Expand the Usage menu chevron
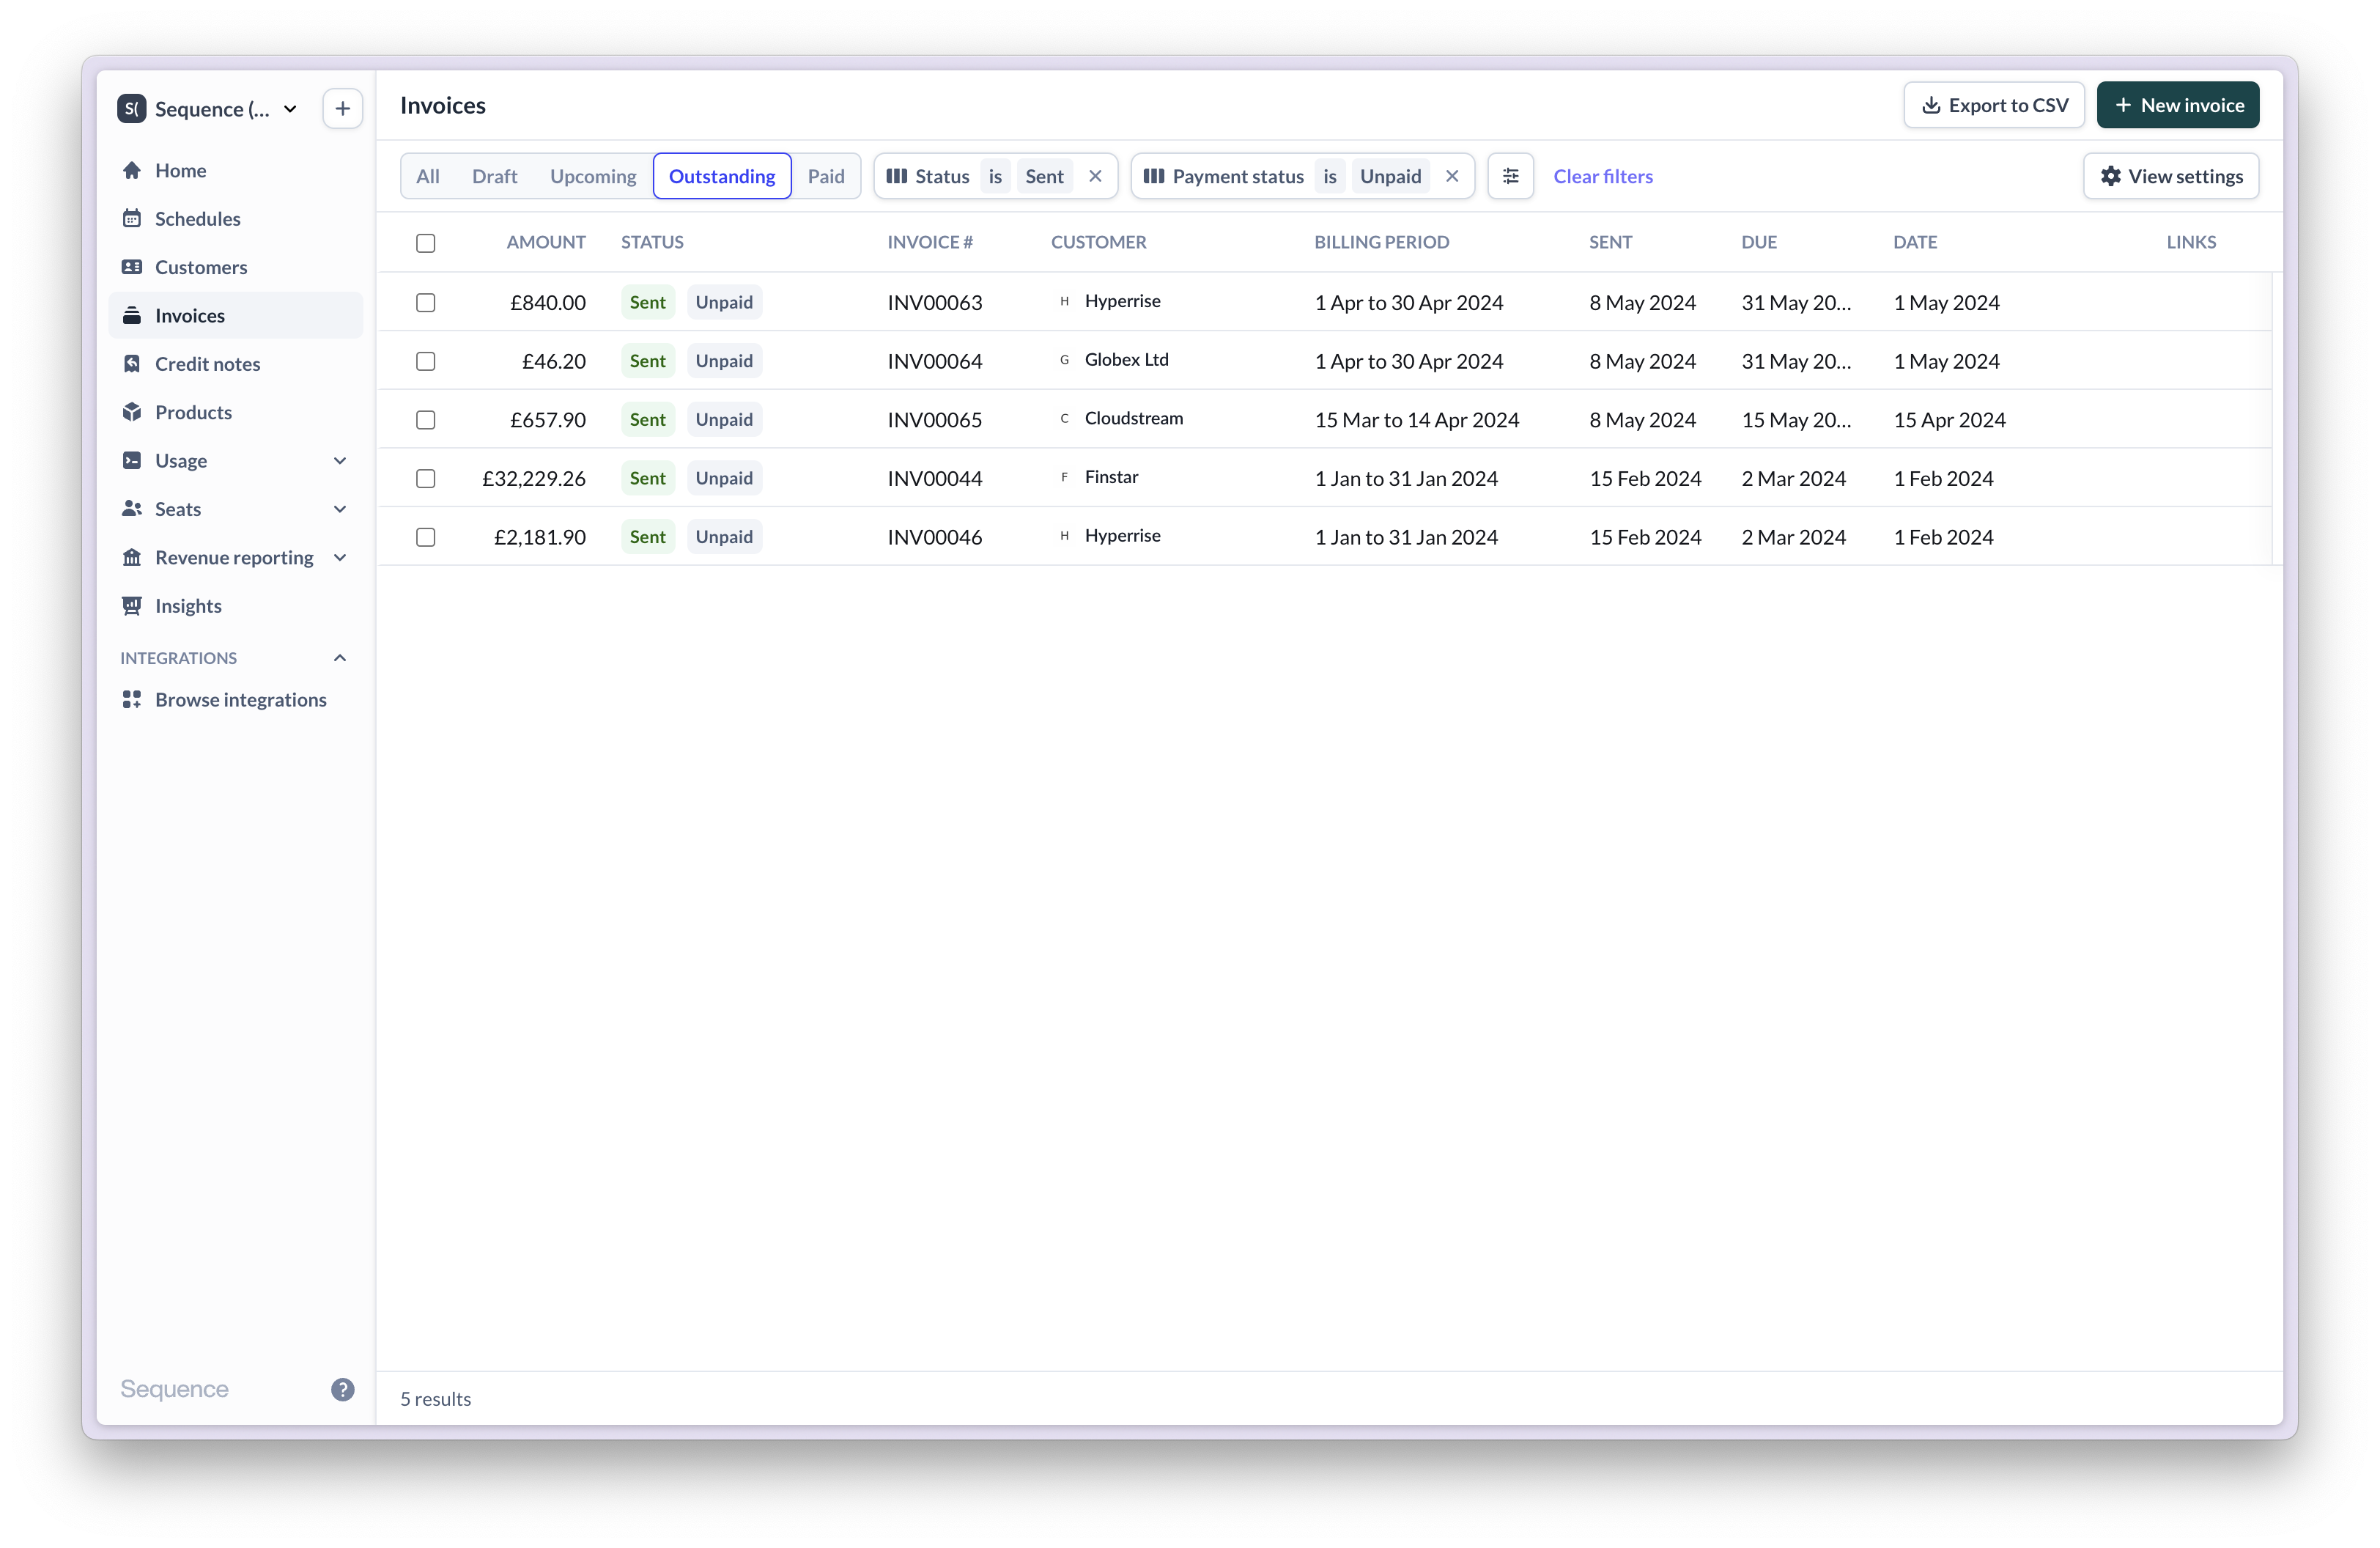The width and height of the screenshot is (2380, 1548). coord(340,460)
